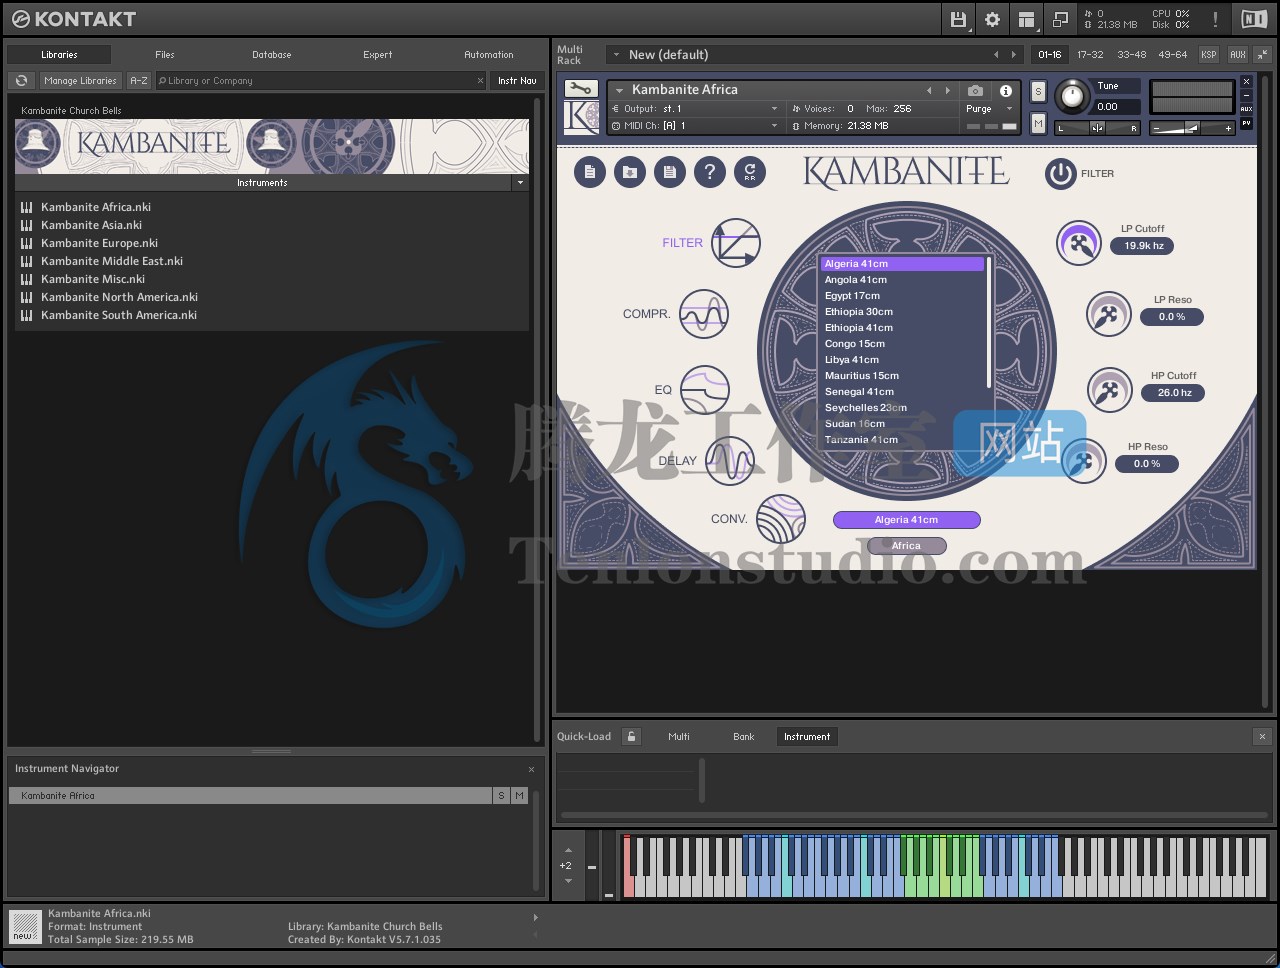Click the Instr Nav button

[517, 81]
